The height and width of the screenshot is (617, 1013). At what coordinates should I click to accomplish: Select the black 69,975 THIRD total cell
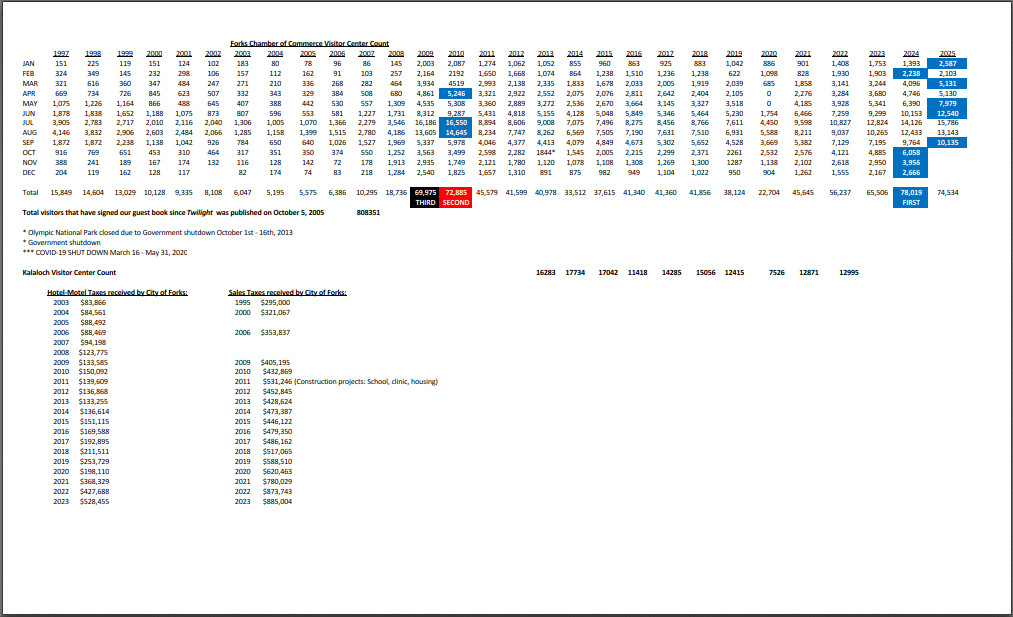coord(425,195)
